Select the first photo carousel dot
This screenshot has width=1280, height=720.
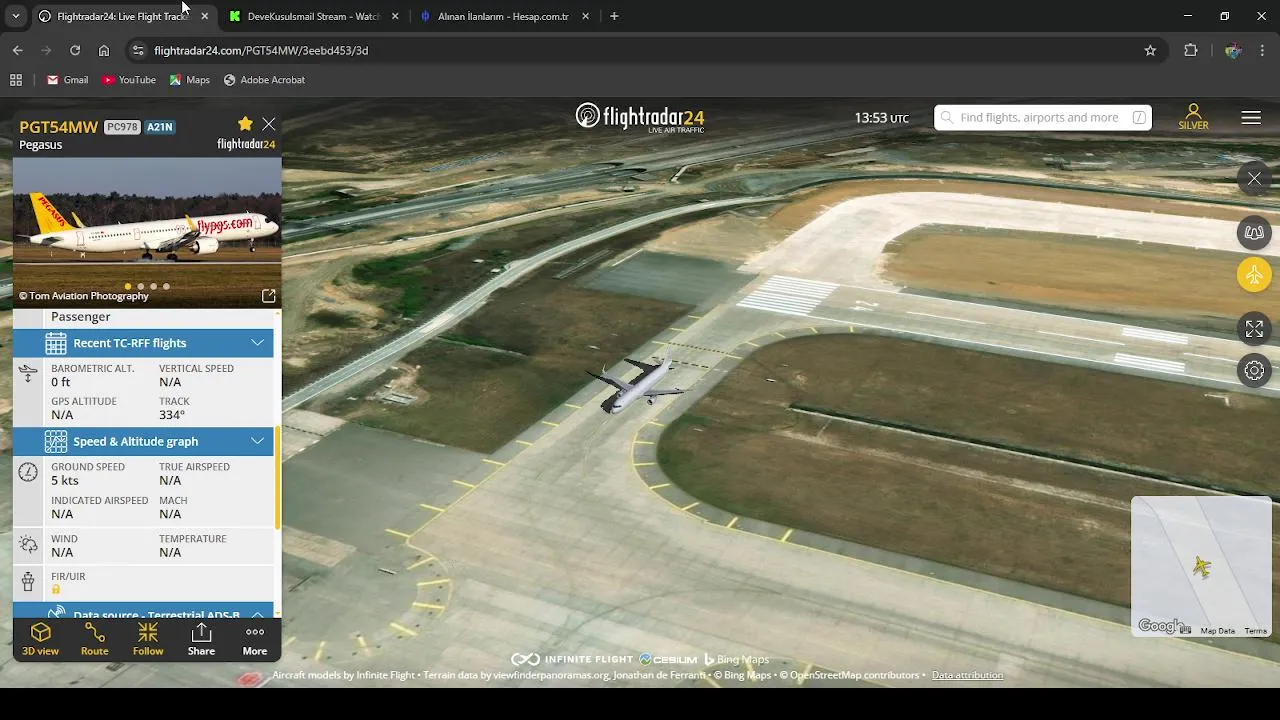tap(127, 287)
